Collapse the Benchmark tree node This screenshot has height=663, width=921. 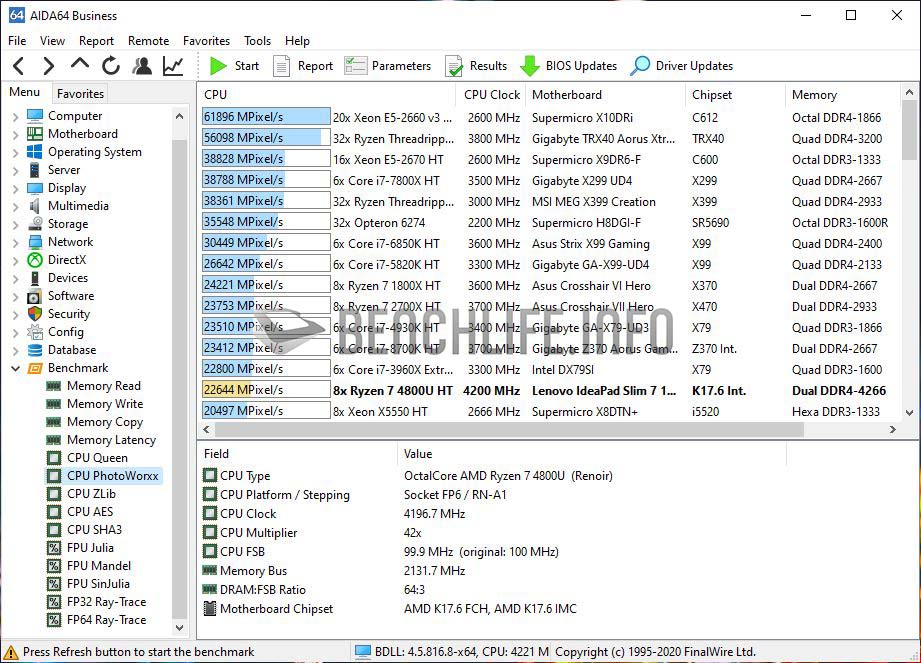(x=15, y=368)
